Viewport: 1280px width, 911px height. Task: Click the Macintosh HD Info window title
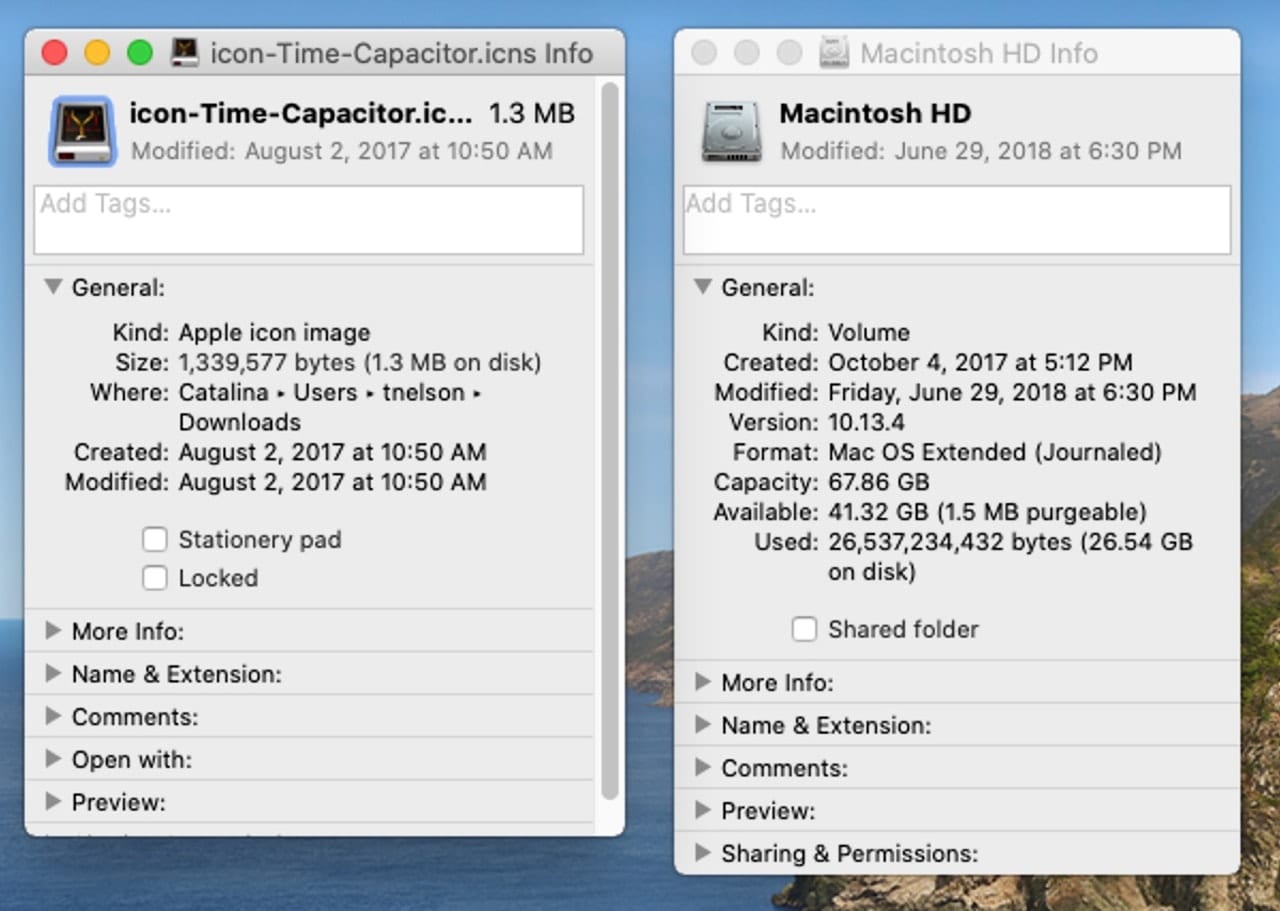click(x=979, y=53)
